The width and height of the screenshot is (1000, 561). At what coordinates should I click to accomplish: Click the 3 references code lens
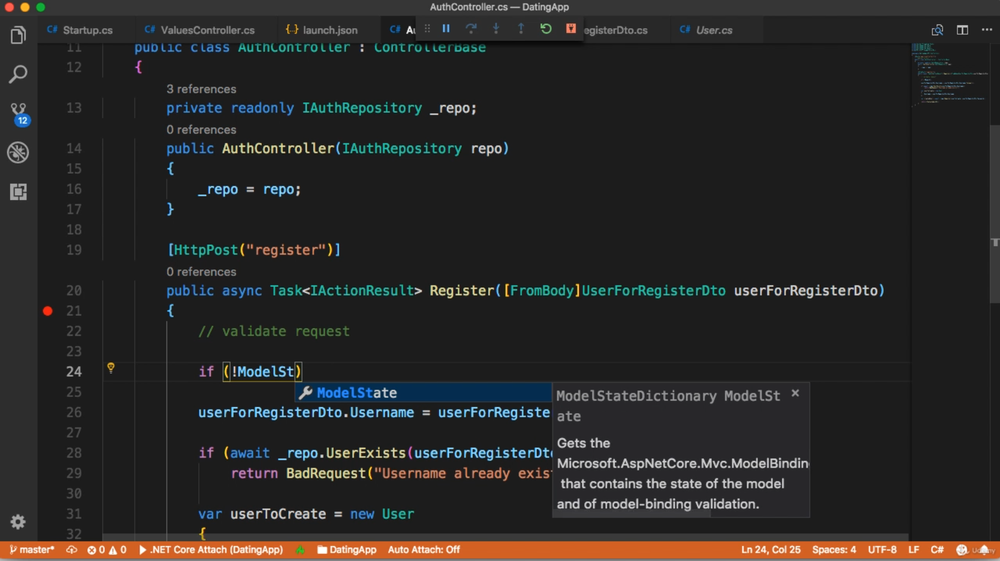tap(201, 89)
